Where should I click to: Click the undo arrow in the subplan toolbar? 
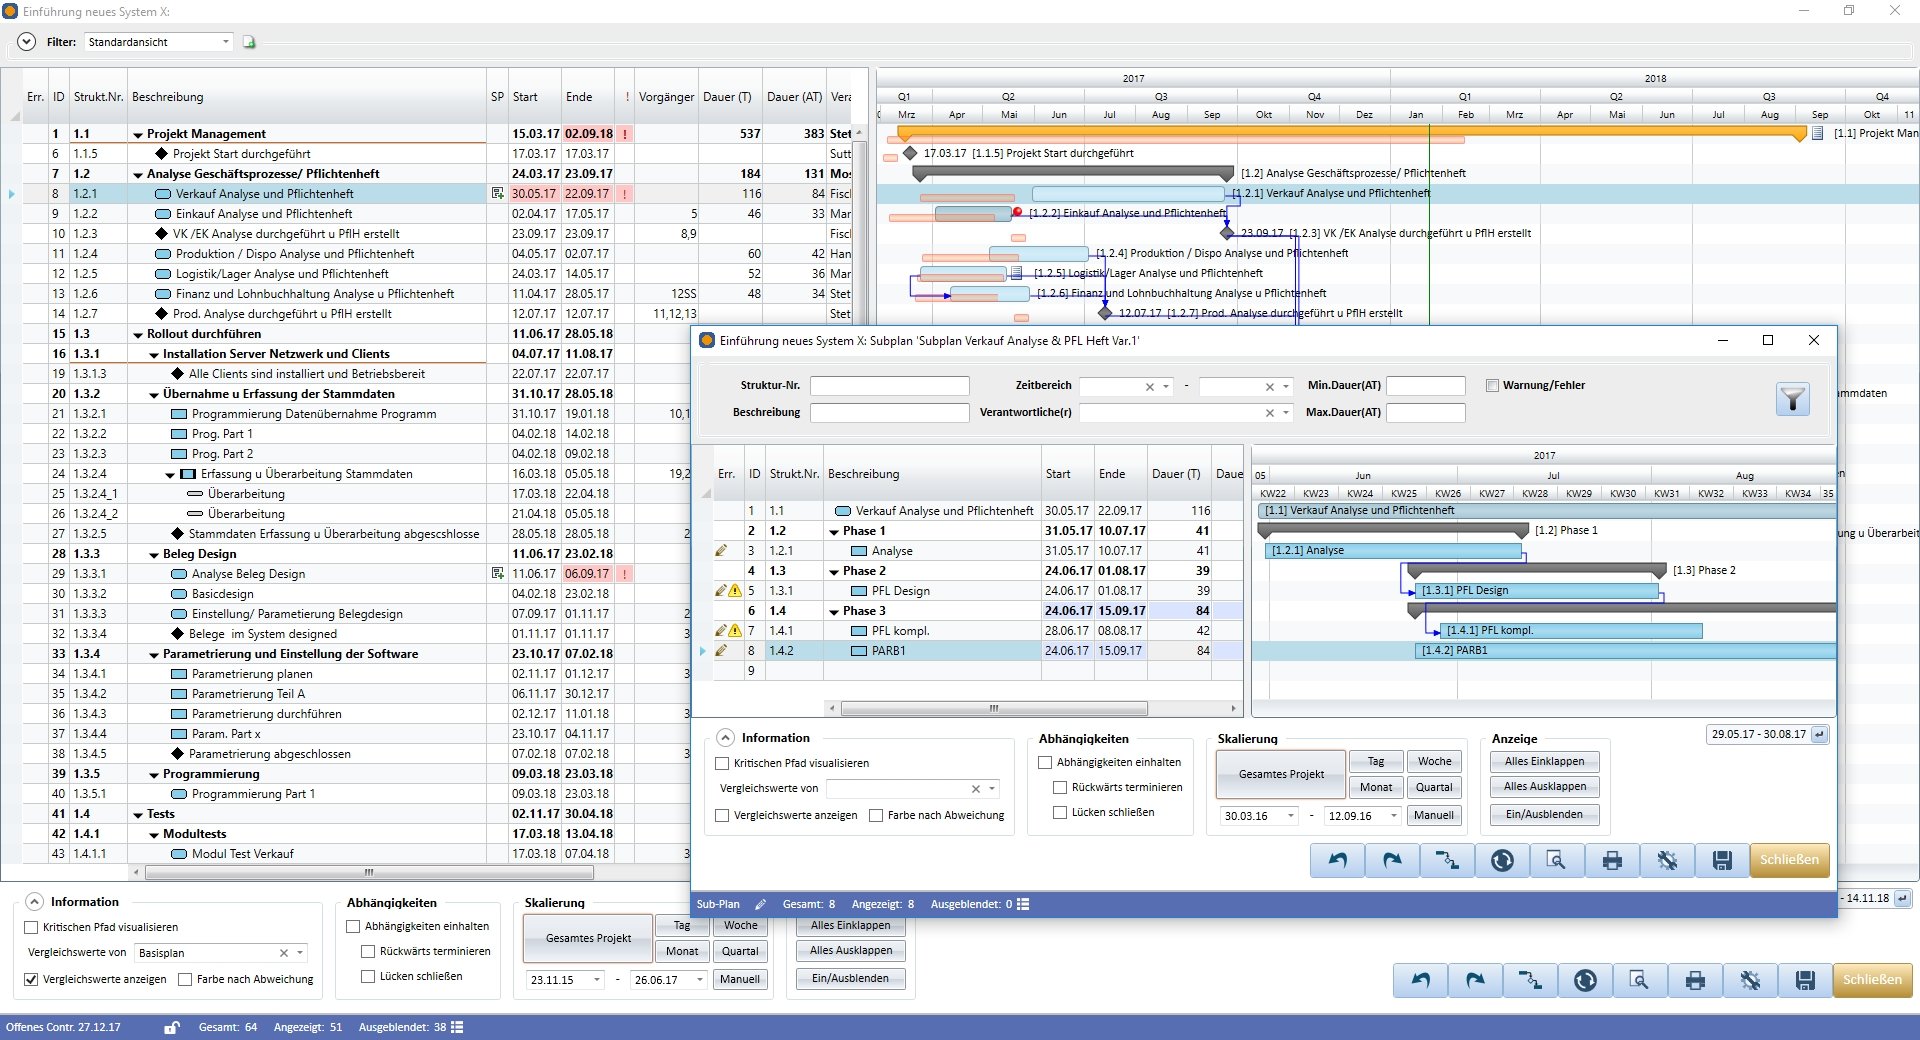click(x=1337, y=860)
